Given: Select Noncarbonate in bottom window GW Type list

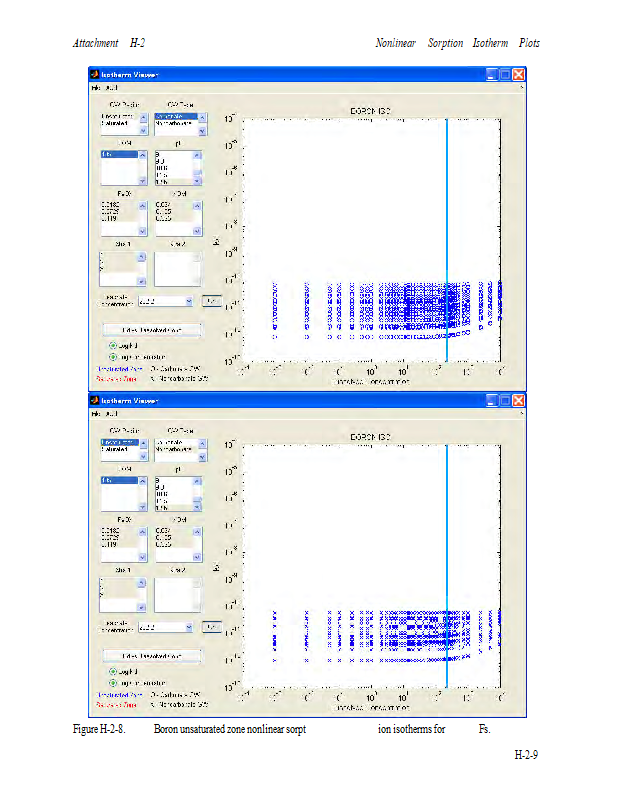Looking at the screenshot, I should 174,449.
